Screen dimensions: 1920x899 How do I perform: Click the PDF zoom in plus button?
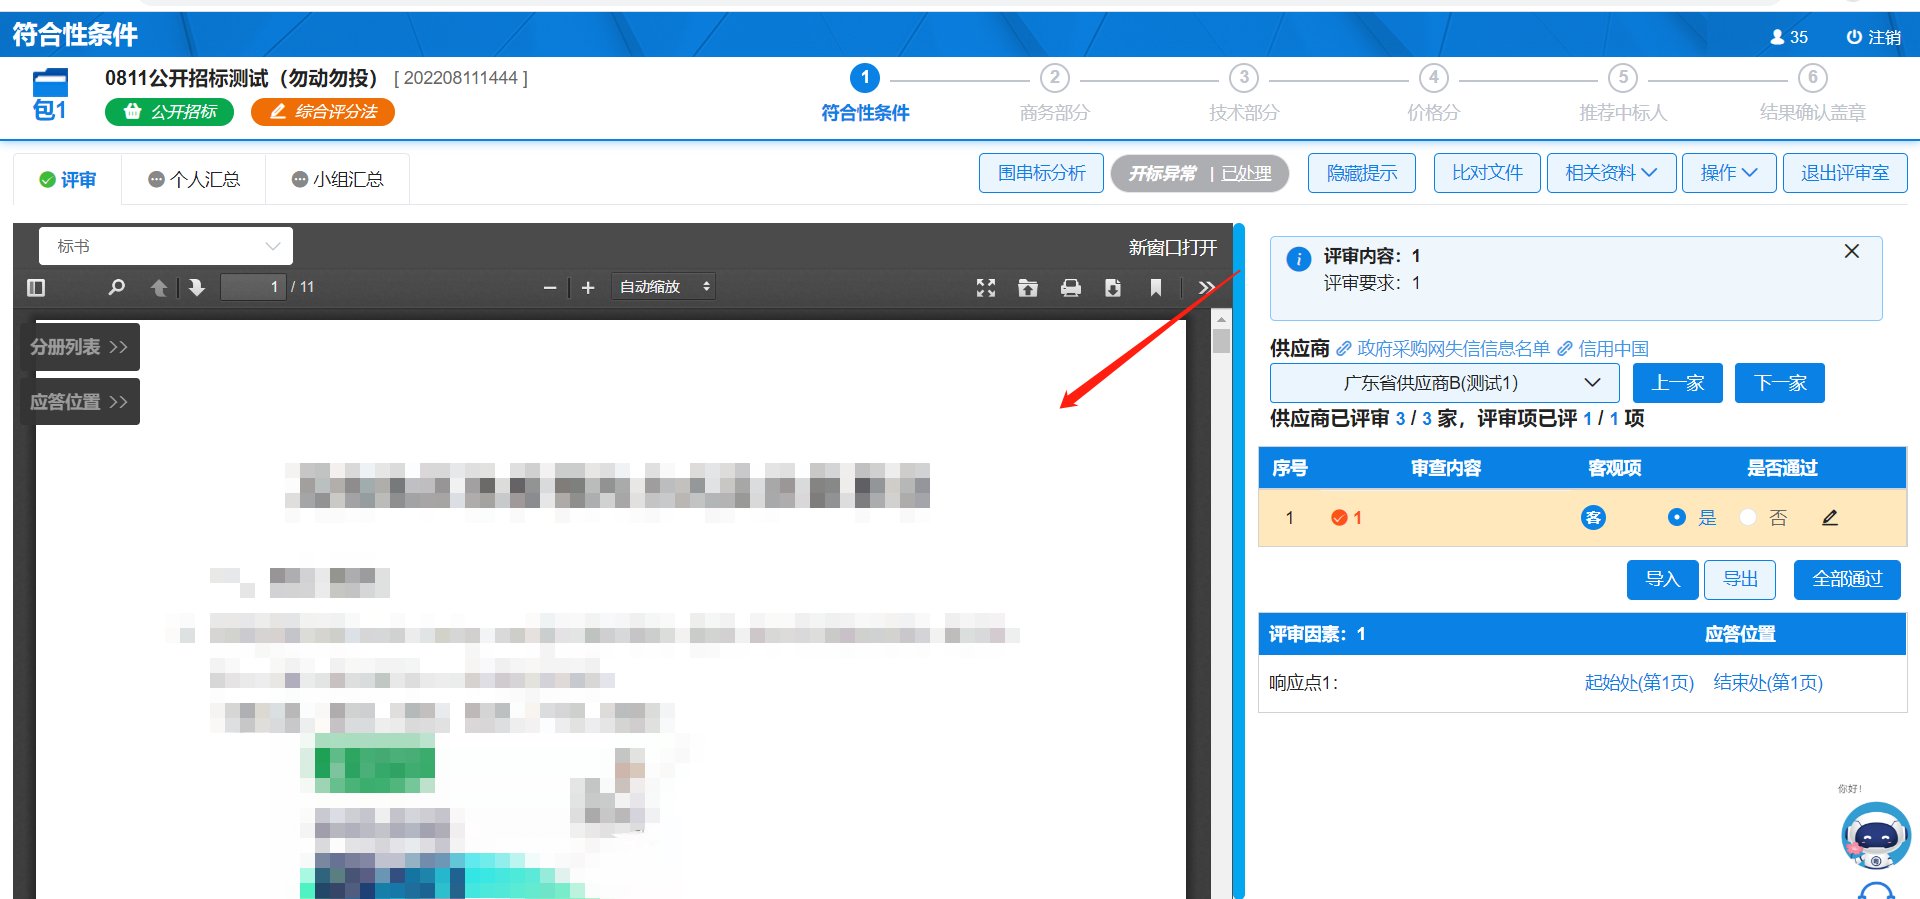588,288
